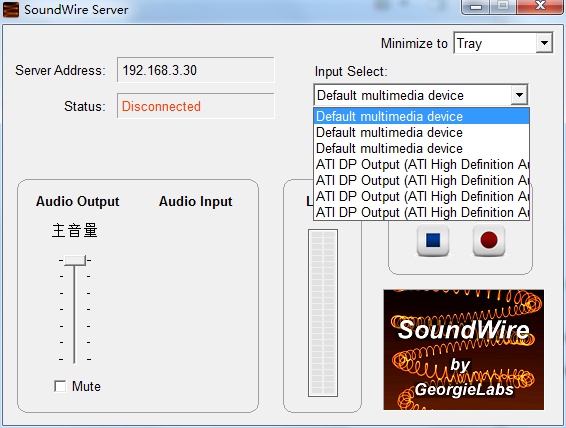Select the first ATI DP Output entry
Screen dimensions: 566x428
click(x=422, y=165)
